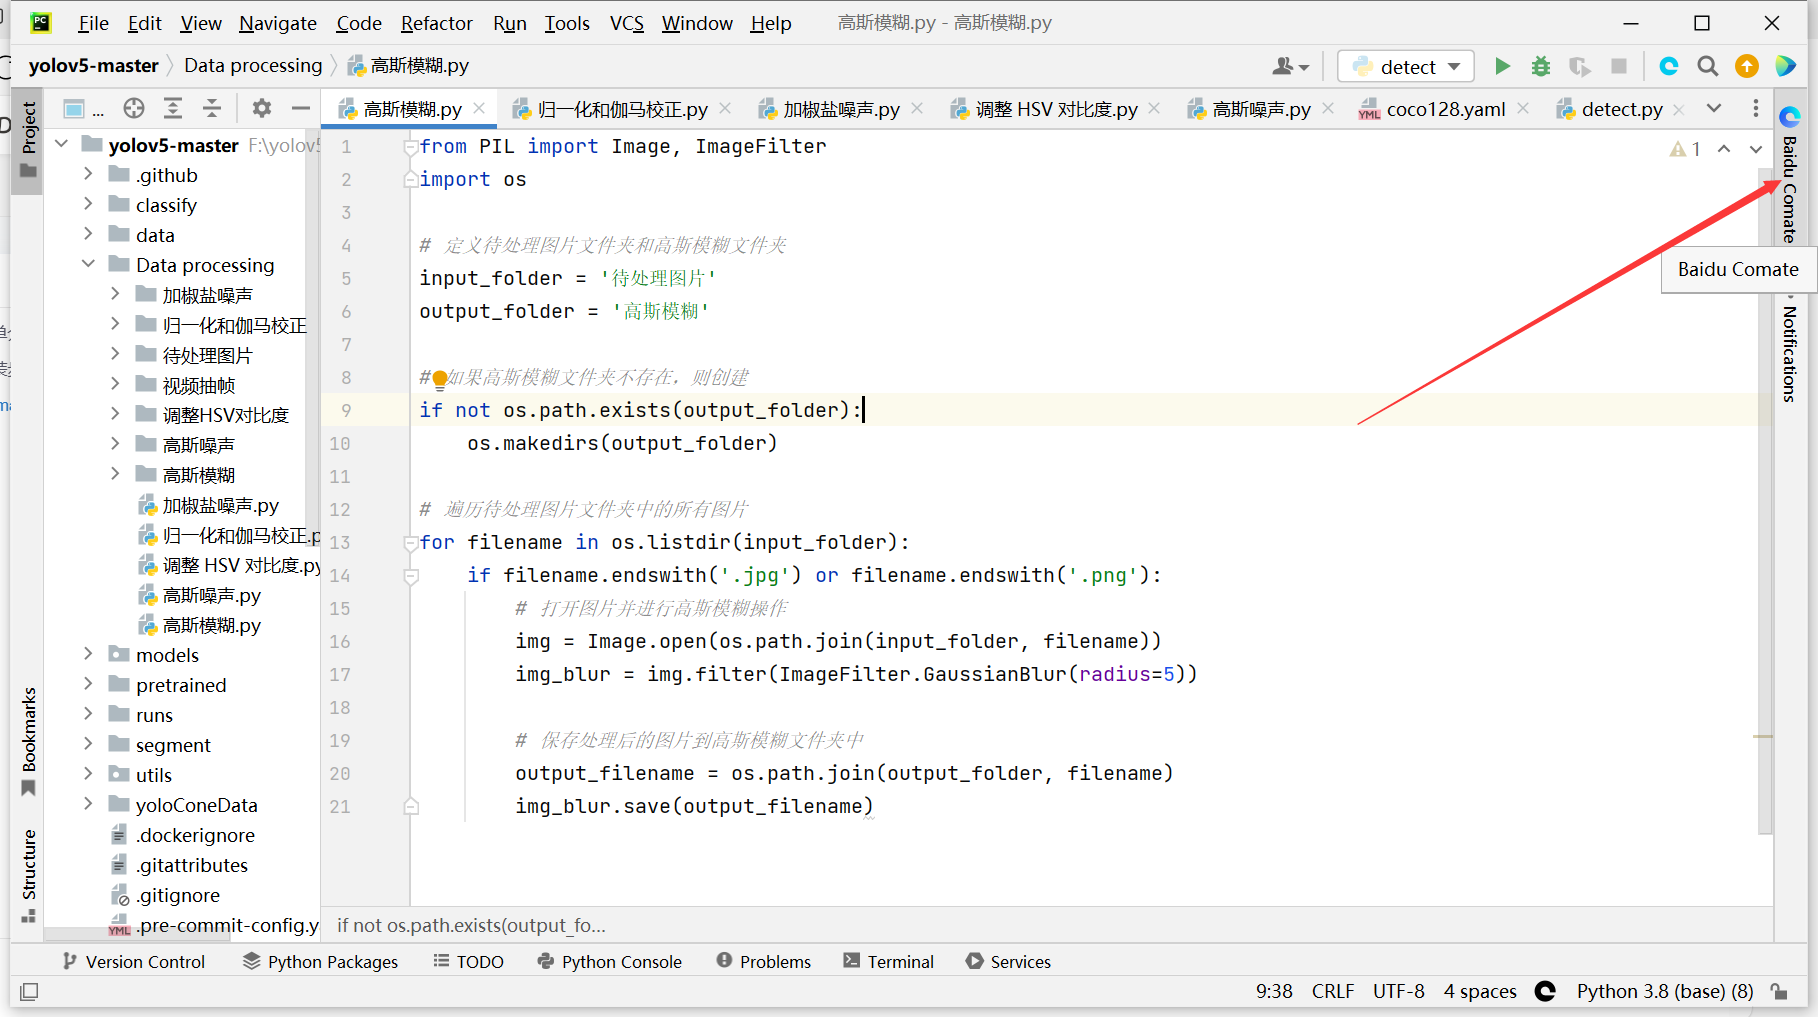Collapse the Data processing folder
The height and width of the screenshot is (1017, 1818).
[x=88, y=264]
